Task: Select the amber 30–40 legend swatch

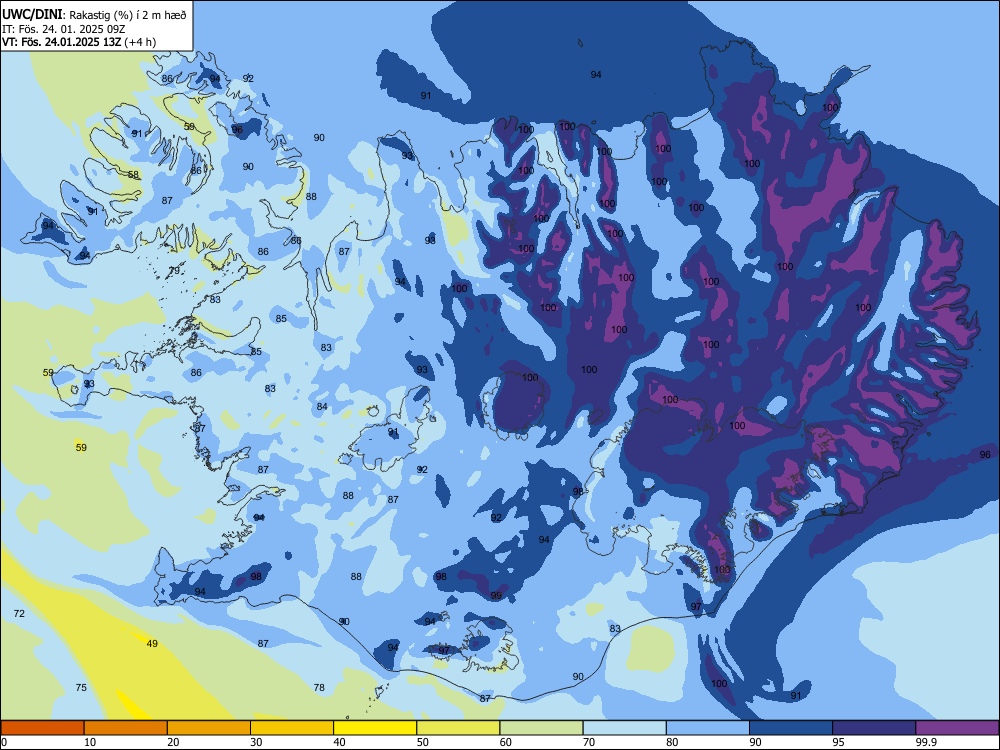Action: pos(292,728)
